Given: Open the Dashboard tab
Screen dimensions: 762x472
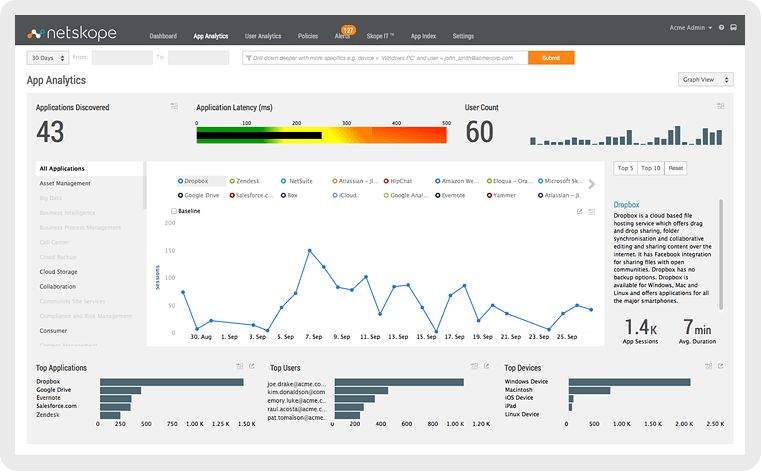Looking at the screenshot, I should (163, 36).
